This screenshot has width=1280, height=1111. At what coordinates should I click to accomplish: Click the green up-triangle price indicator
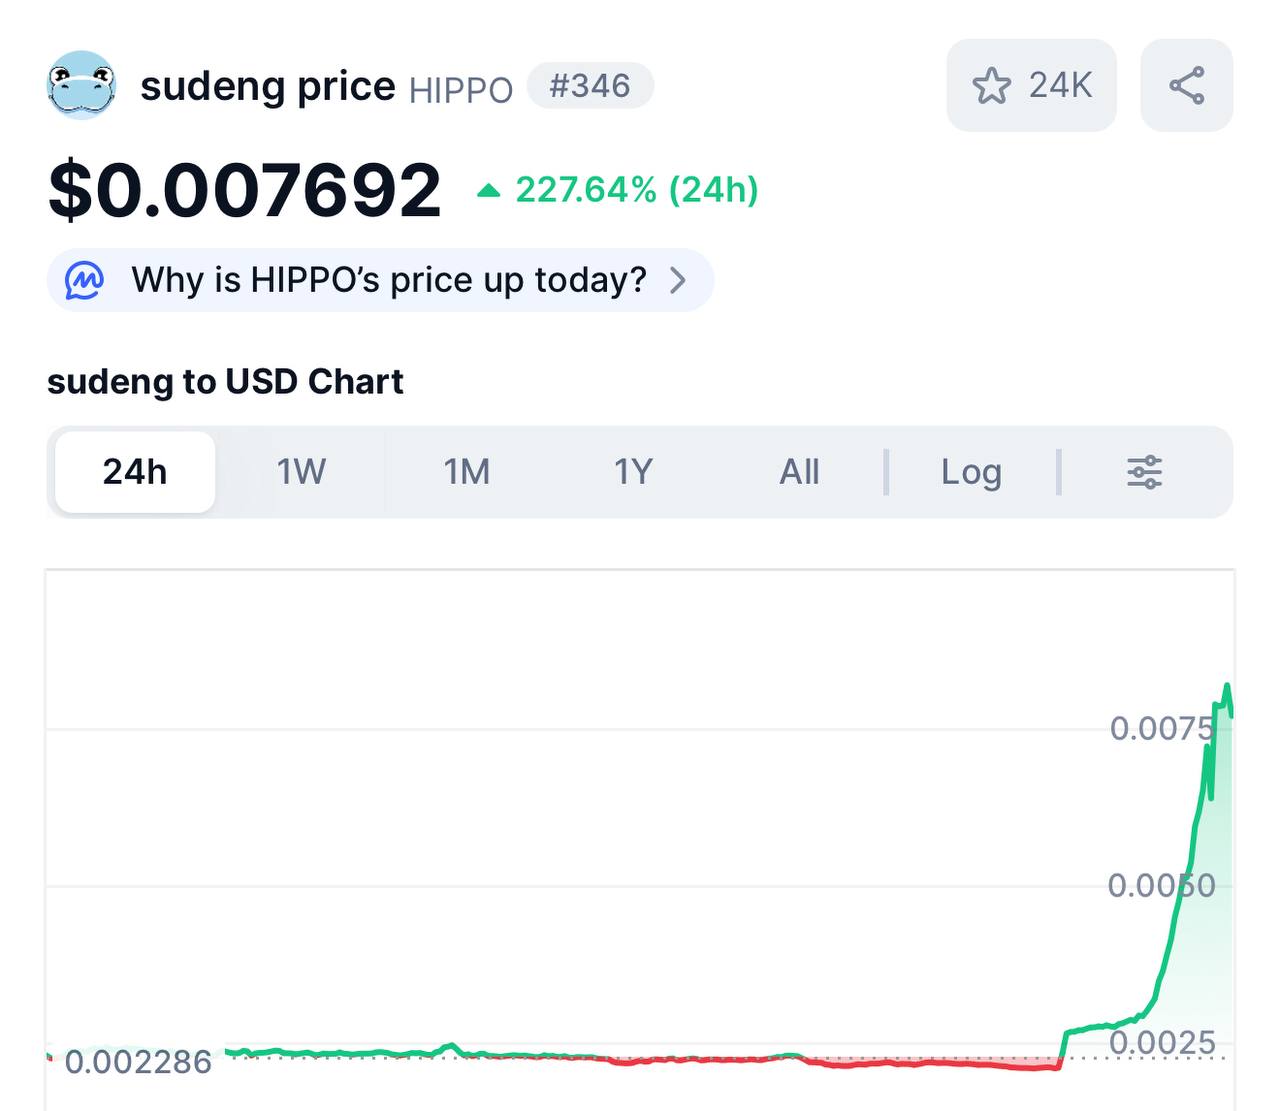[488, 190]
